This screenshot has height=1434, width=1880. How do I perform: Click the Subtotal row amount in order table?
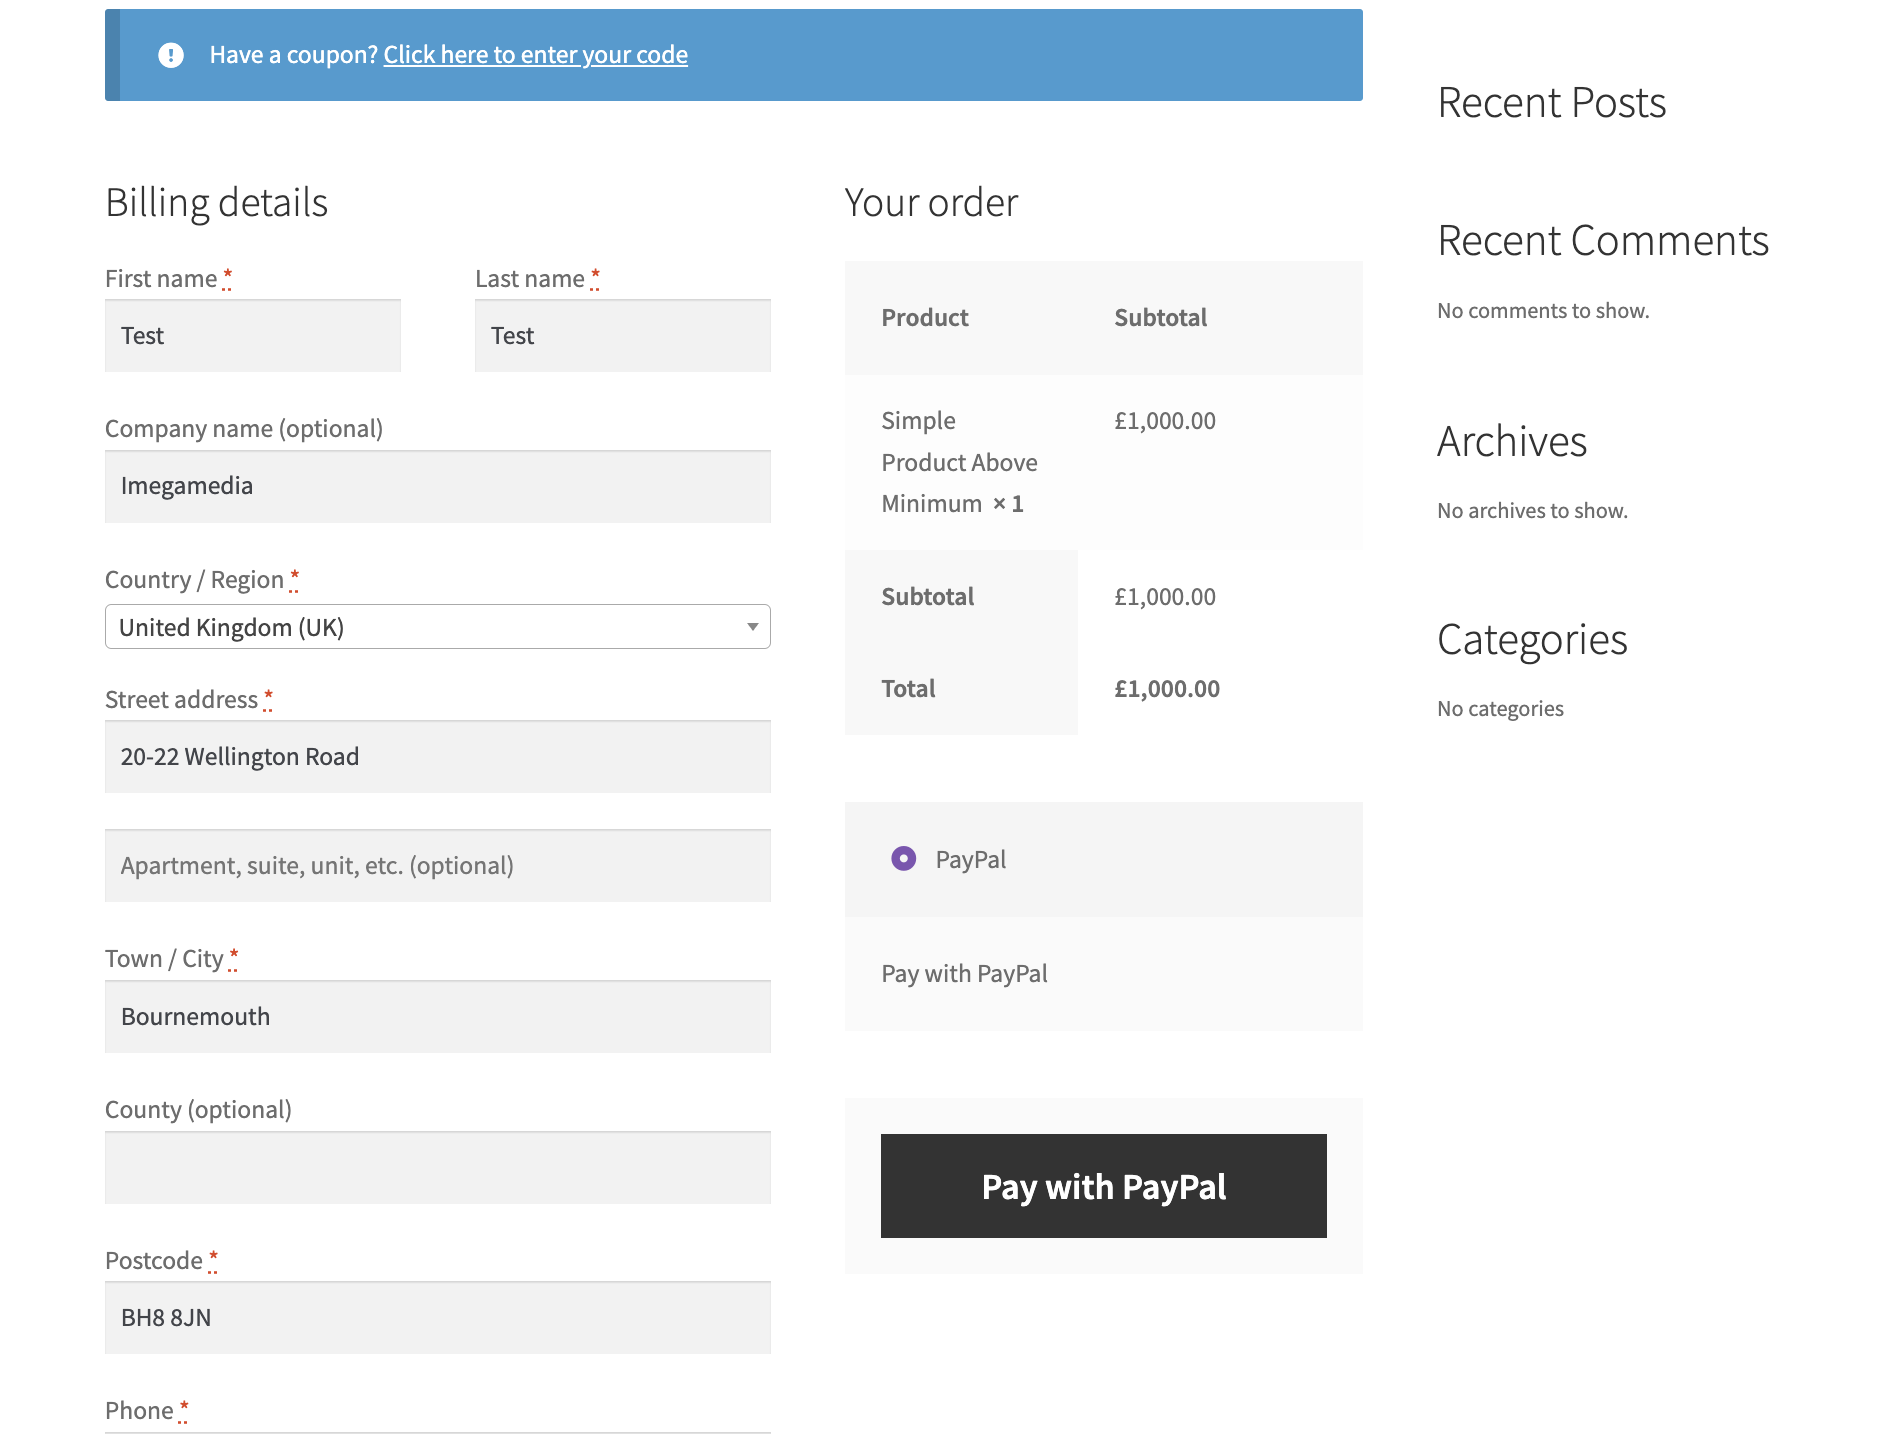1165,597
